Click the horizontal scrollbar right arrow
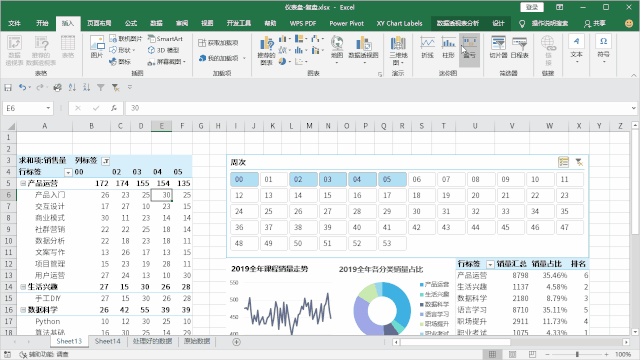This screenshot has height=360, width=640. 626,342
